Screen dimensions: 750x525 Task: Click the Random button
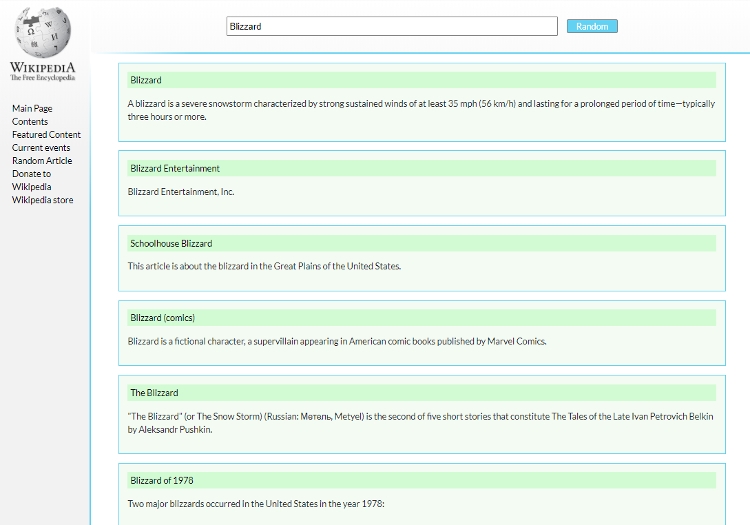pyautogui.click(x=592, y=26)
